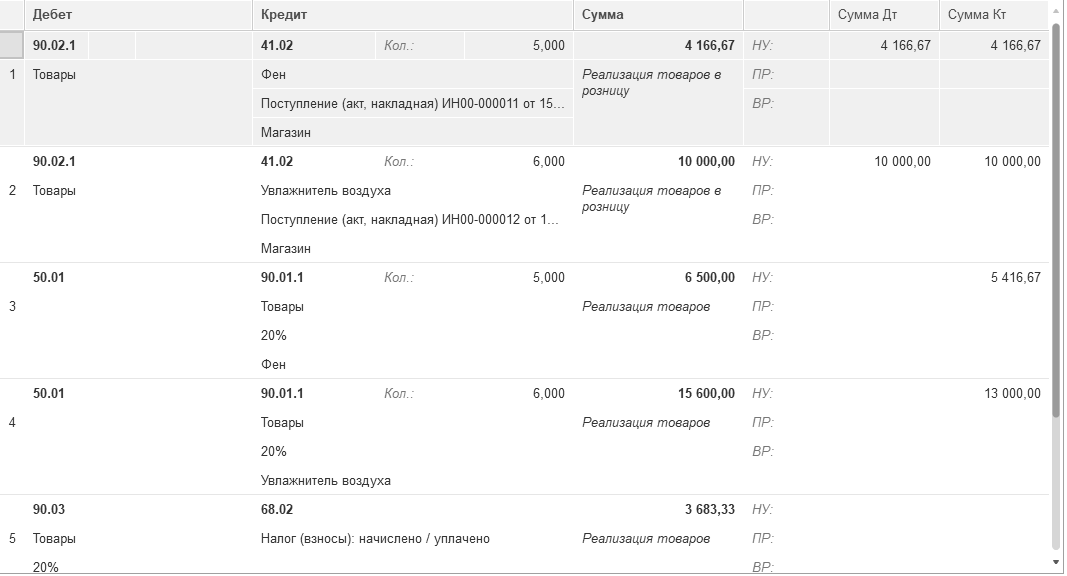Image resolution: width=1067 pixels, height=576 pixels.
Task: Click the "Сумма Кт" column header
Action: [x=977, y=15]
